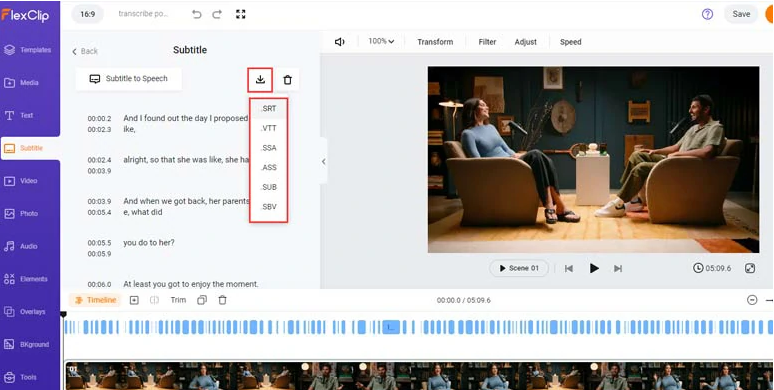
Task: Enter fullscreen editor mode icon
Action: [x=240, y=14]
